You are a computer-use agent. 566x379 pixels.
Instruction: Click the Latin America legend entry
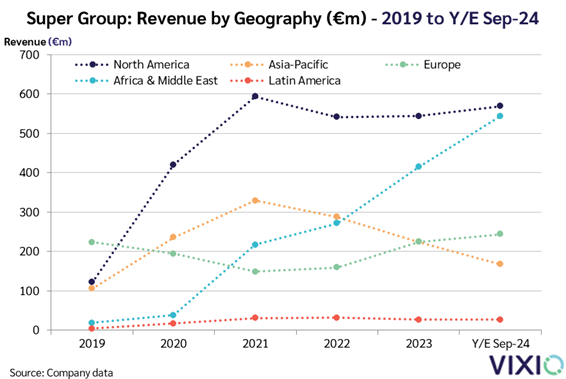tap(285, 80)
